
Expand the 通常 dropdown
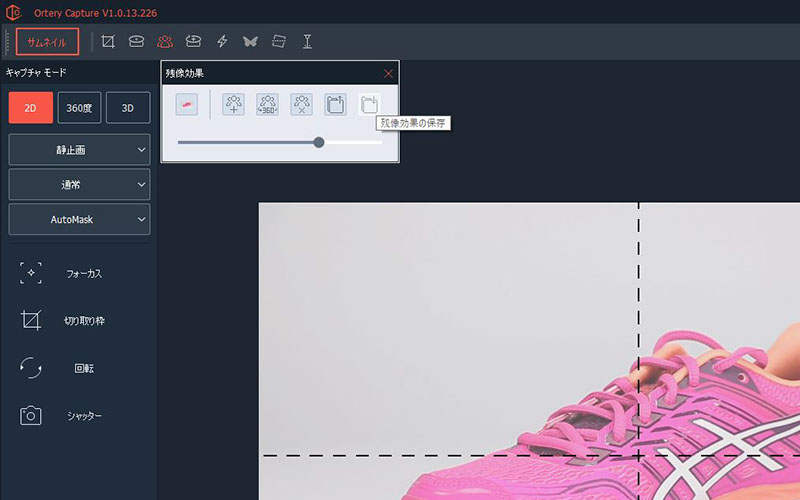tap(79, 185)
